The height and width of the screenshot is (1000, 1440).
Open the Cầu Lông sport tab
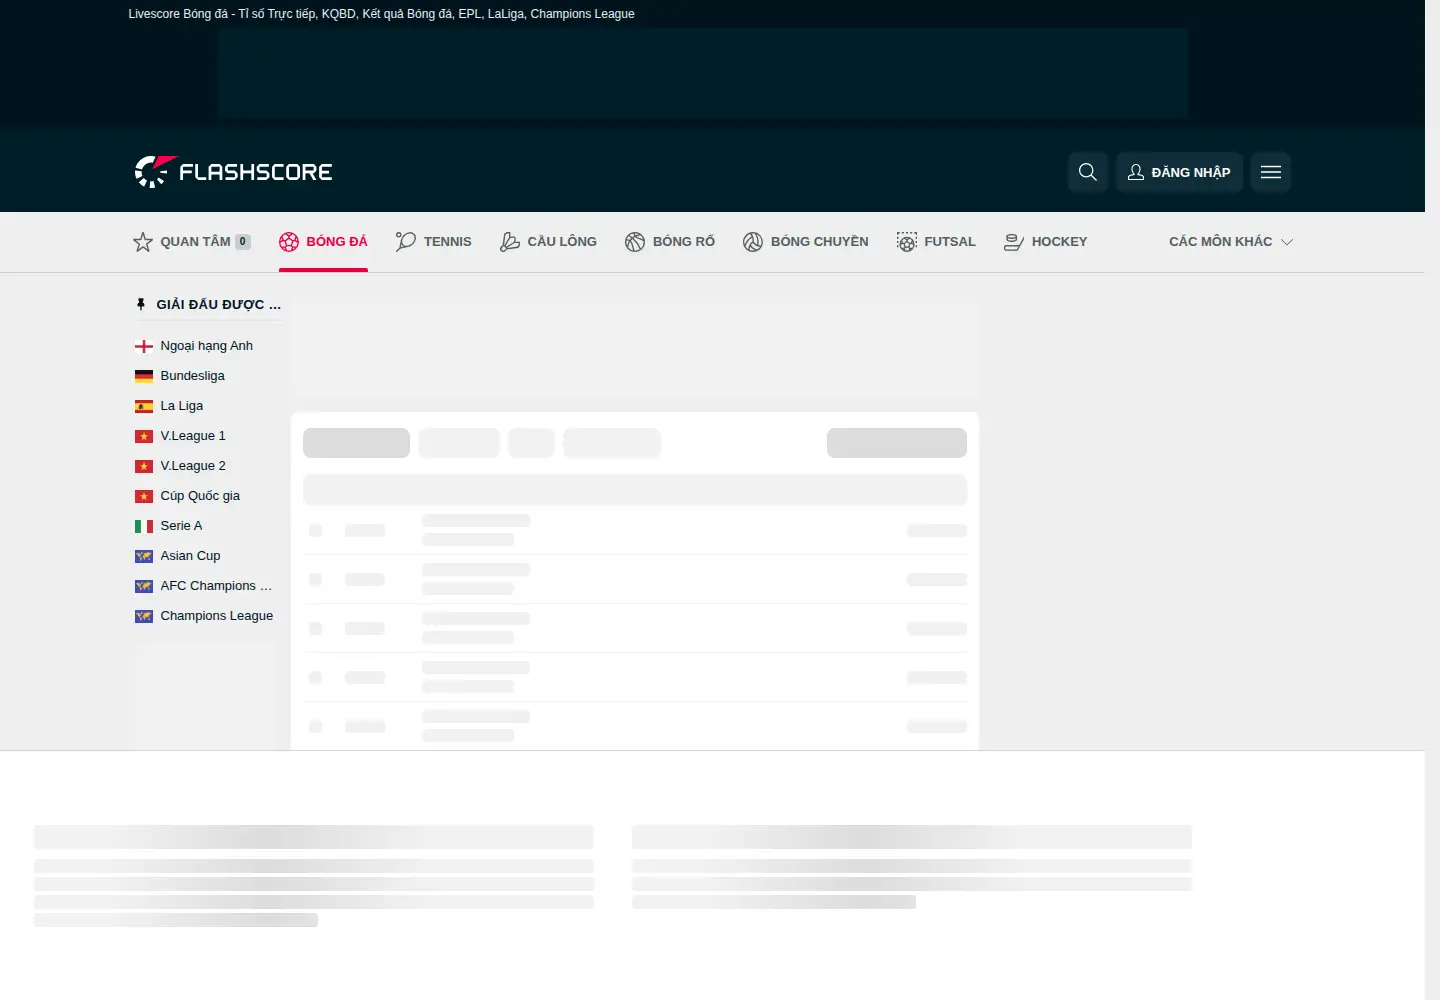(x=548, y=242)
